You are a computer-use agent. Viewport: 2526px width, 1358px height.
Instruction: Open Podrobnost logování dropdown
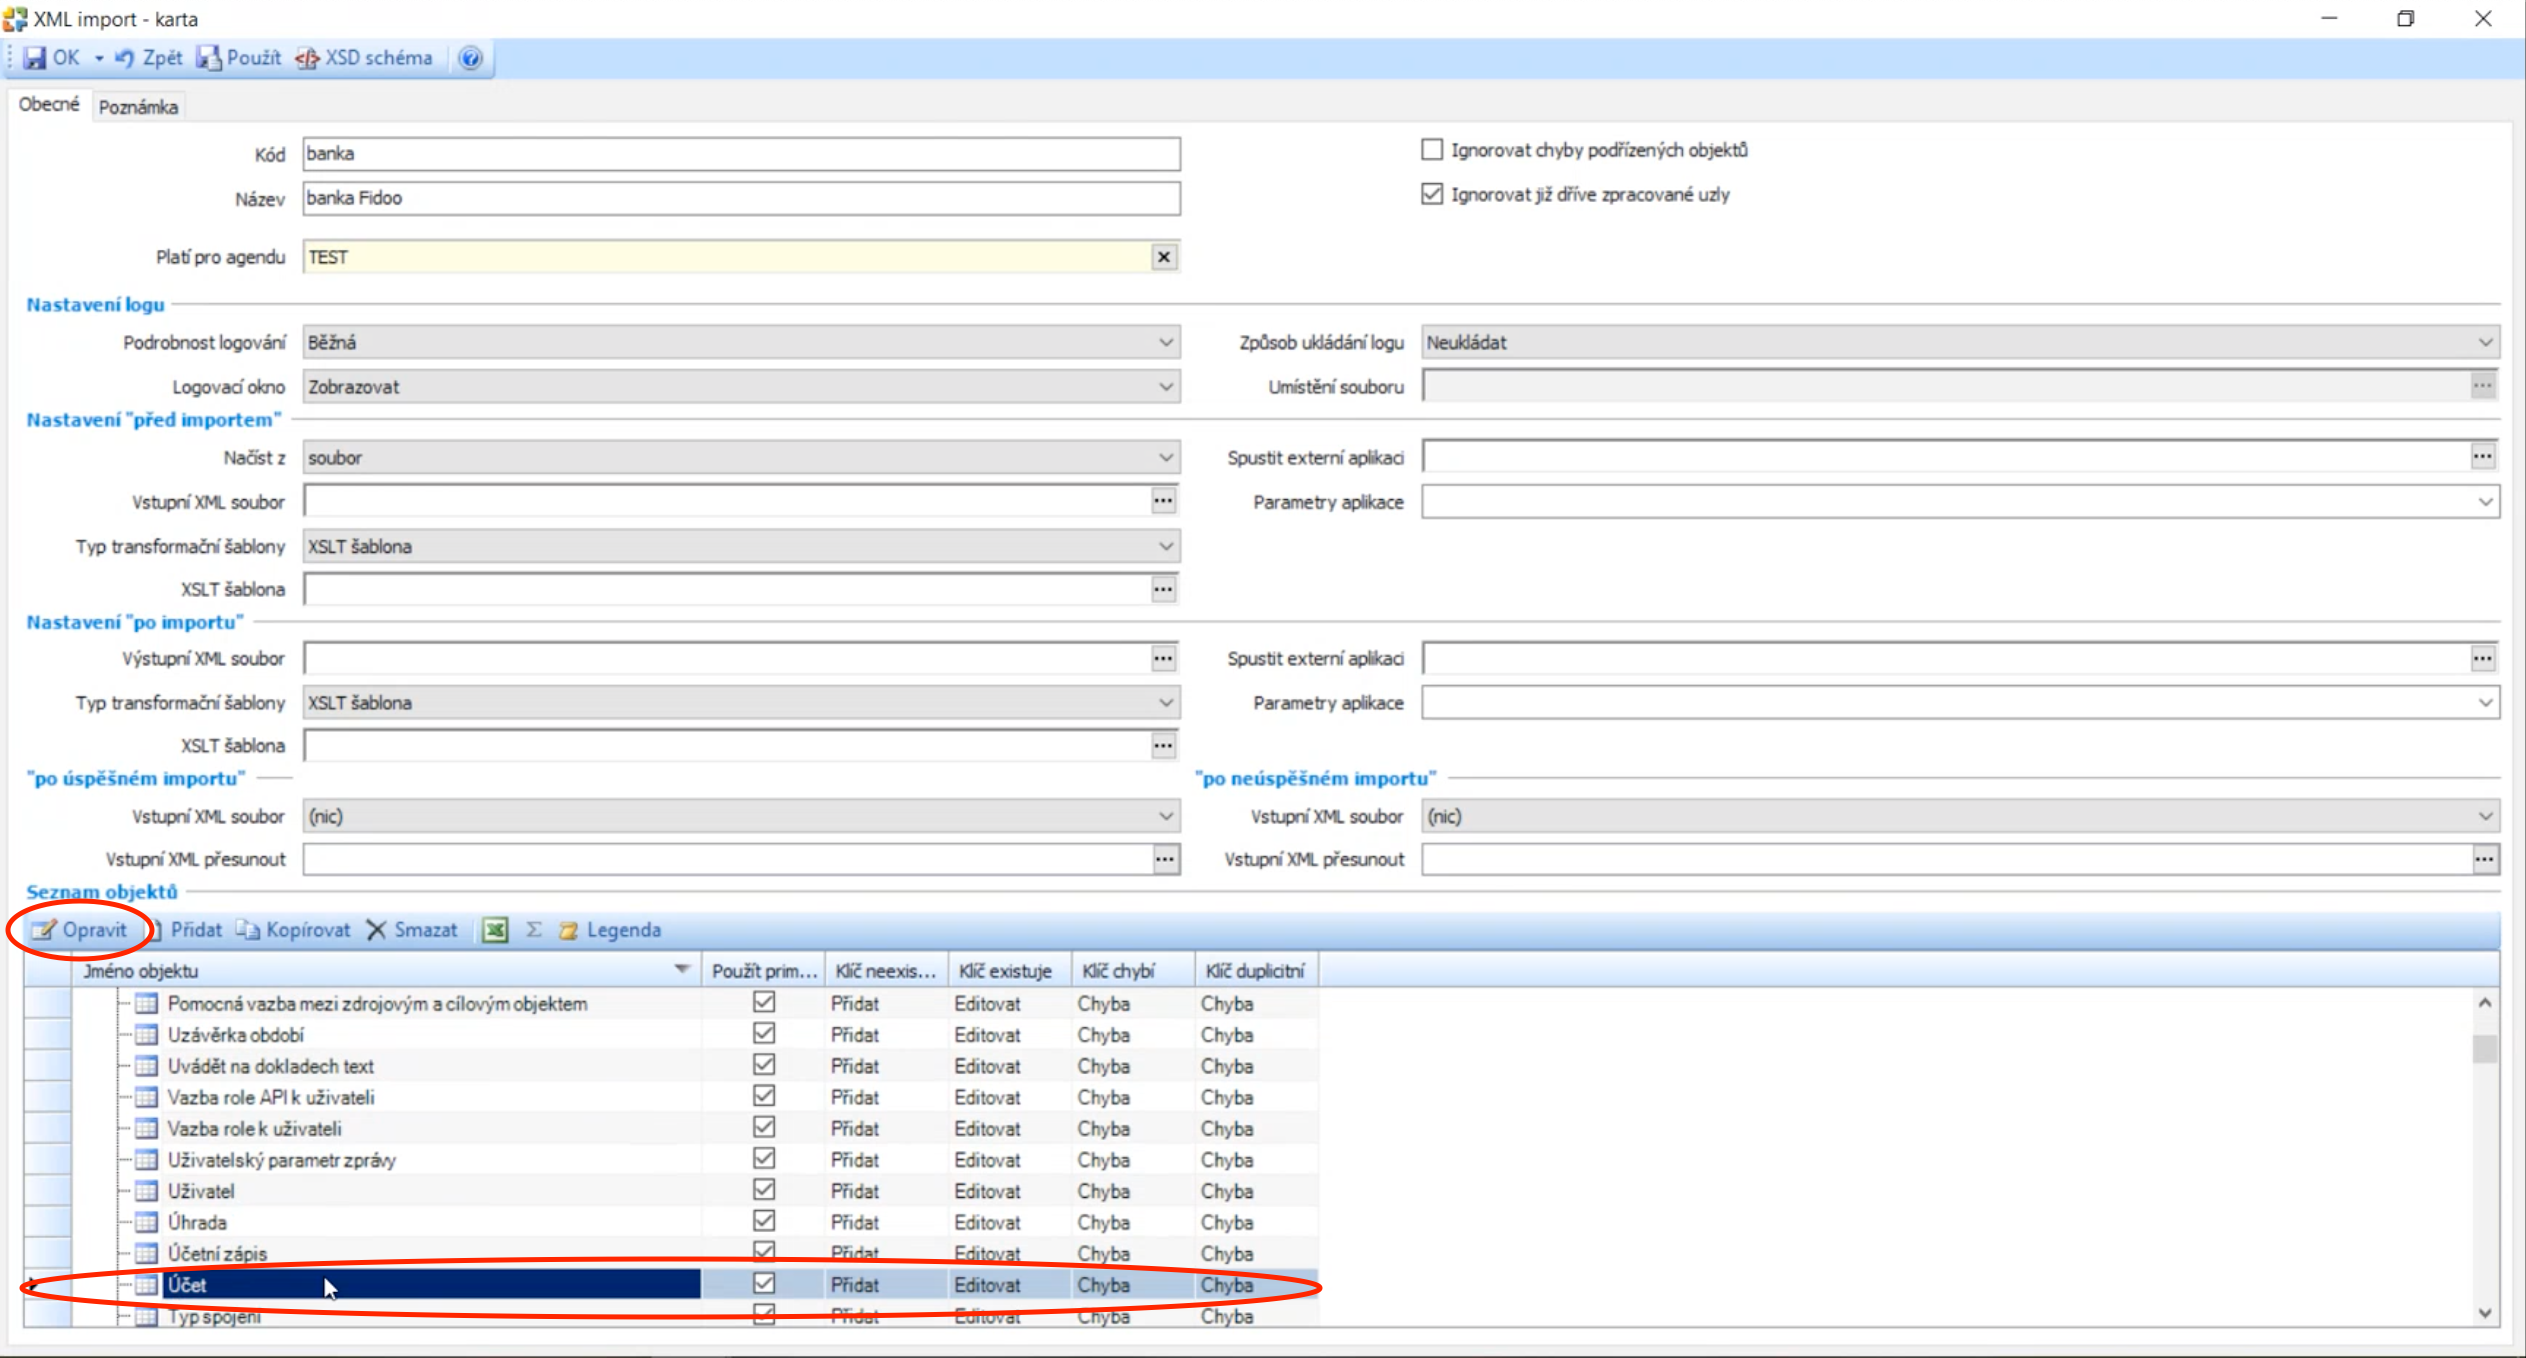click(x=1165, y=342)
